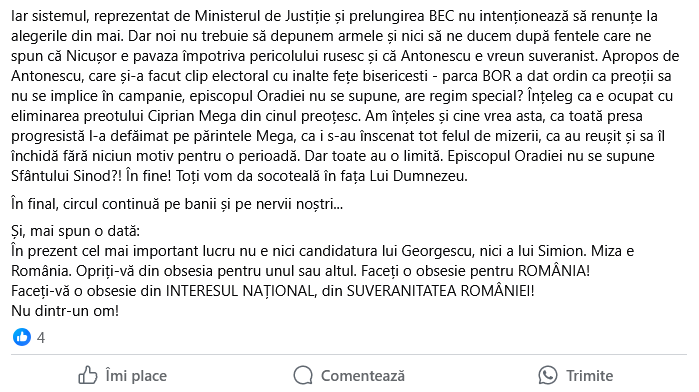Click the name 'Ciprian Mega' in the post
The image size is (699, 392).
[x=192, y=116]
